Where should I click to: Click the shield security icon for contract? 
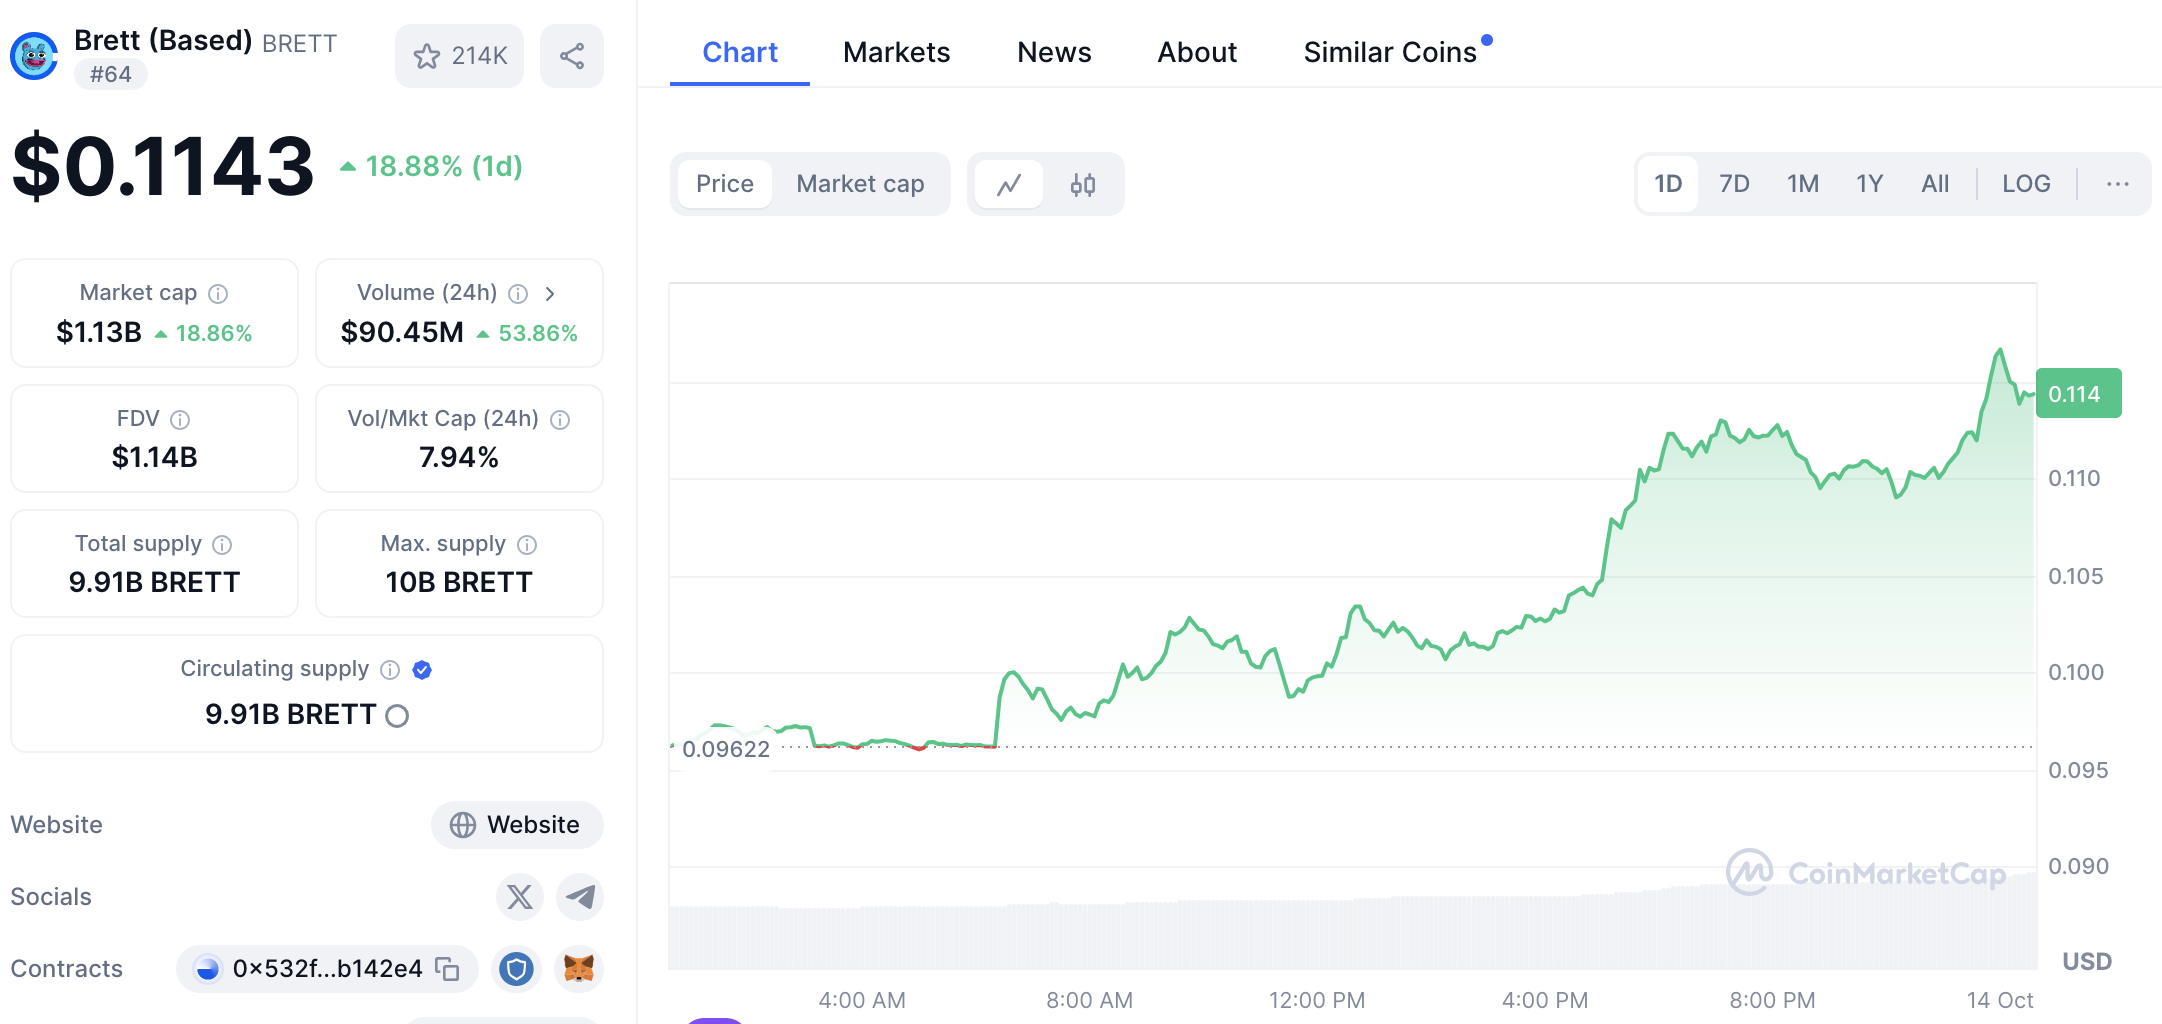coord(517,969)
